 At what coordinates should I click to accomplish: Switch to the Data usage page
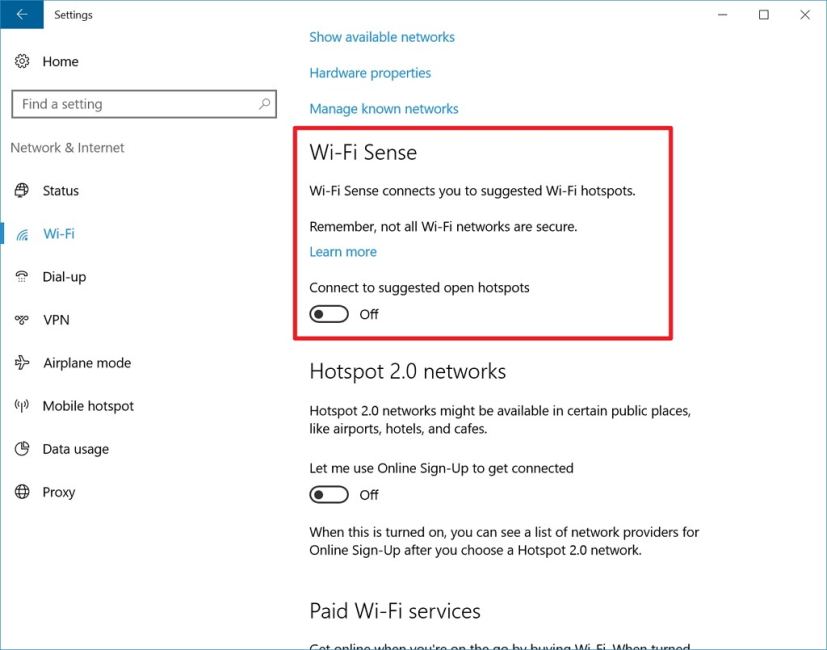click(76, 449)
